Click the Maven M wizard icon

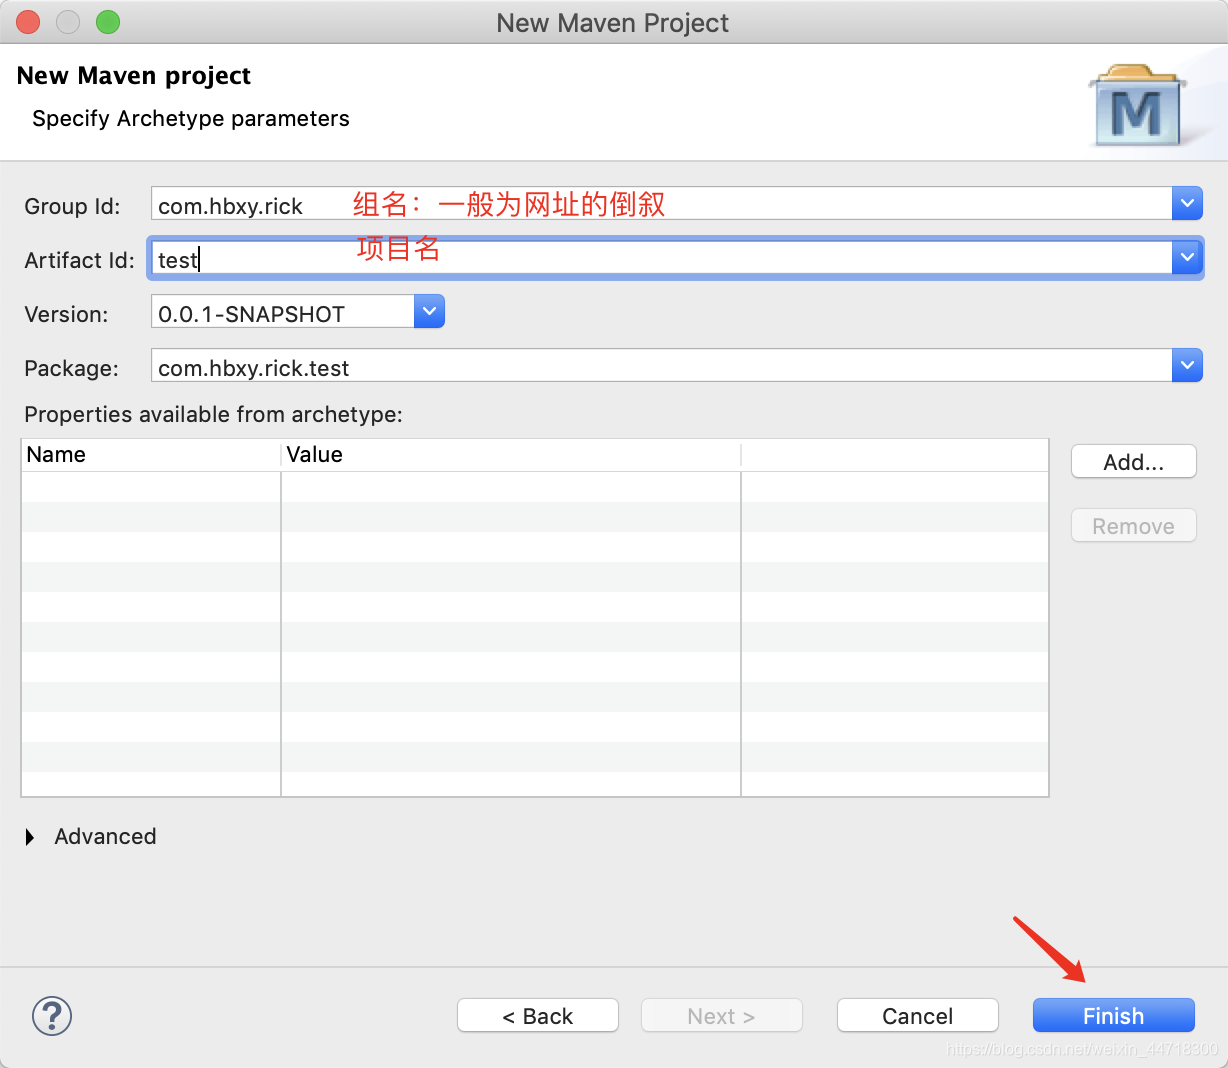(1137, 105)
